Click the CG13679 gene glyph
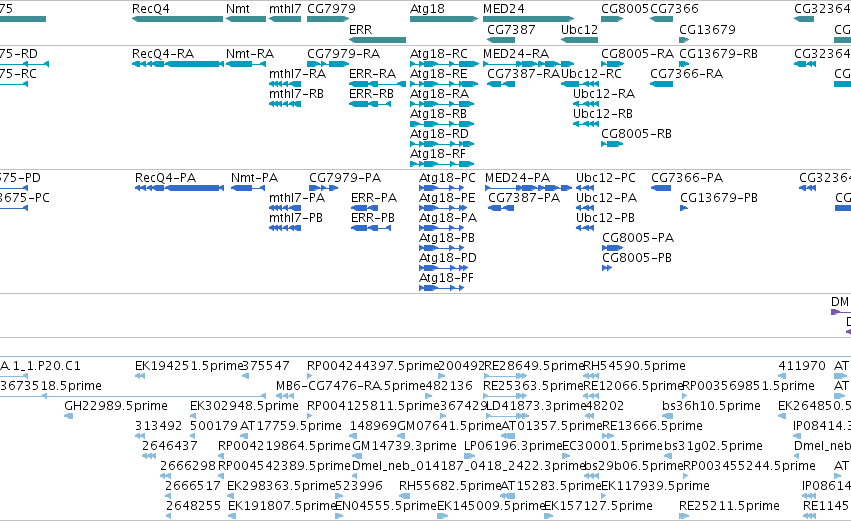851x521 pixels. (684, 40)
